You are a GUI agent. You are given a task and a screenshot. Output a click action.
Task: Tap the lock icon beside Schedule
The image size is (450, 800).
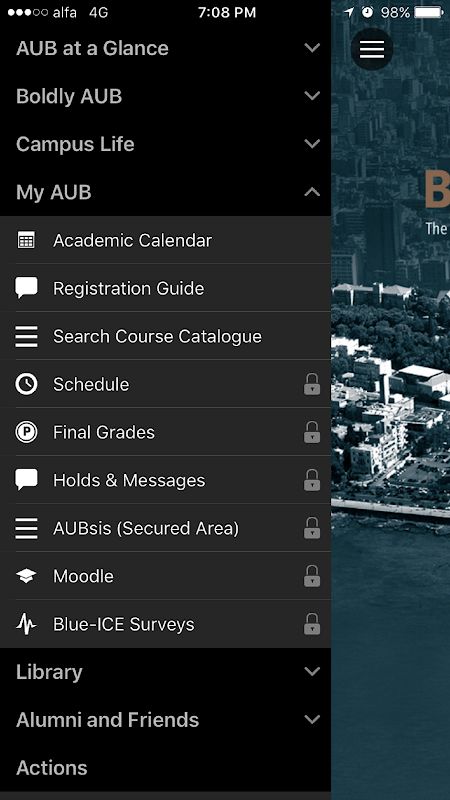[x=312, y=384]
